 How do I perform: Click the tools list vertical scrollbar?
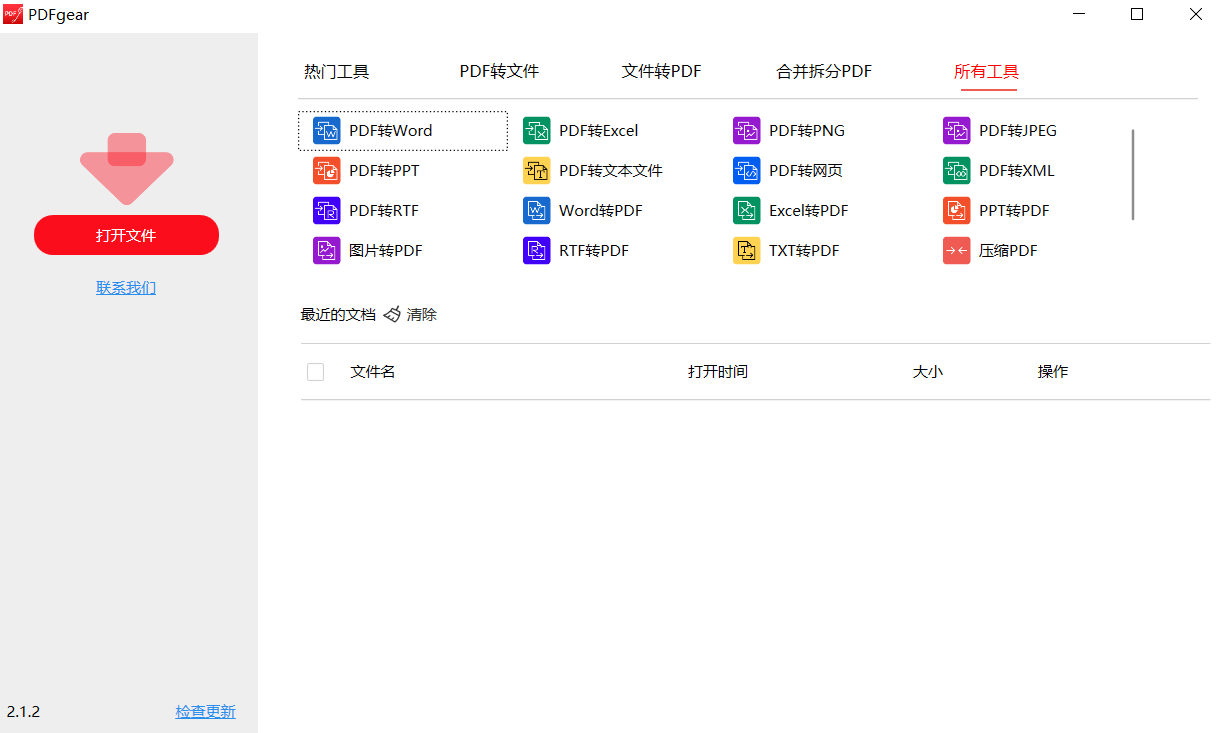pyautogui.click(x=1133, y=175)
